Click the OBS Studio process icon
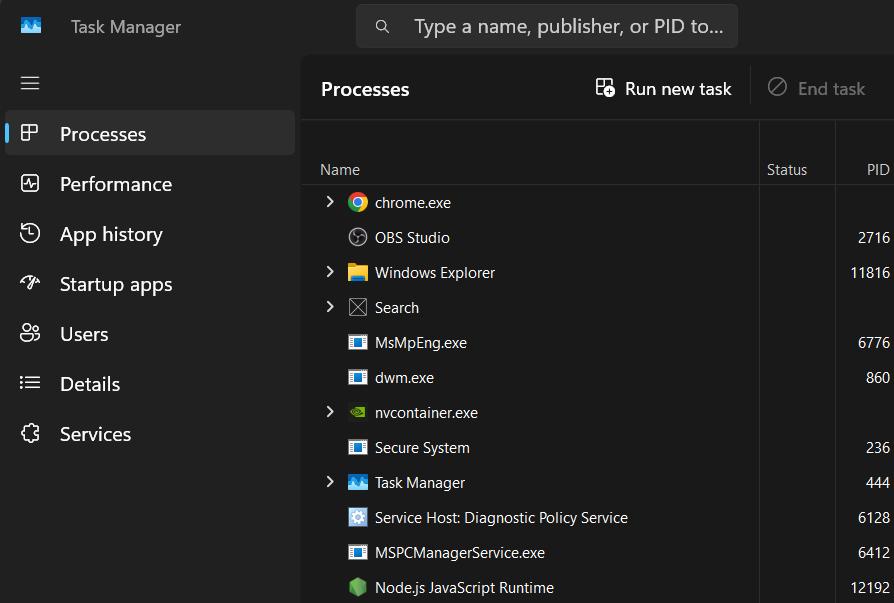 (x=358, y=237)
